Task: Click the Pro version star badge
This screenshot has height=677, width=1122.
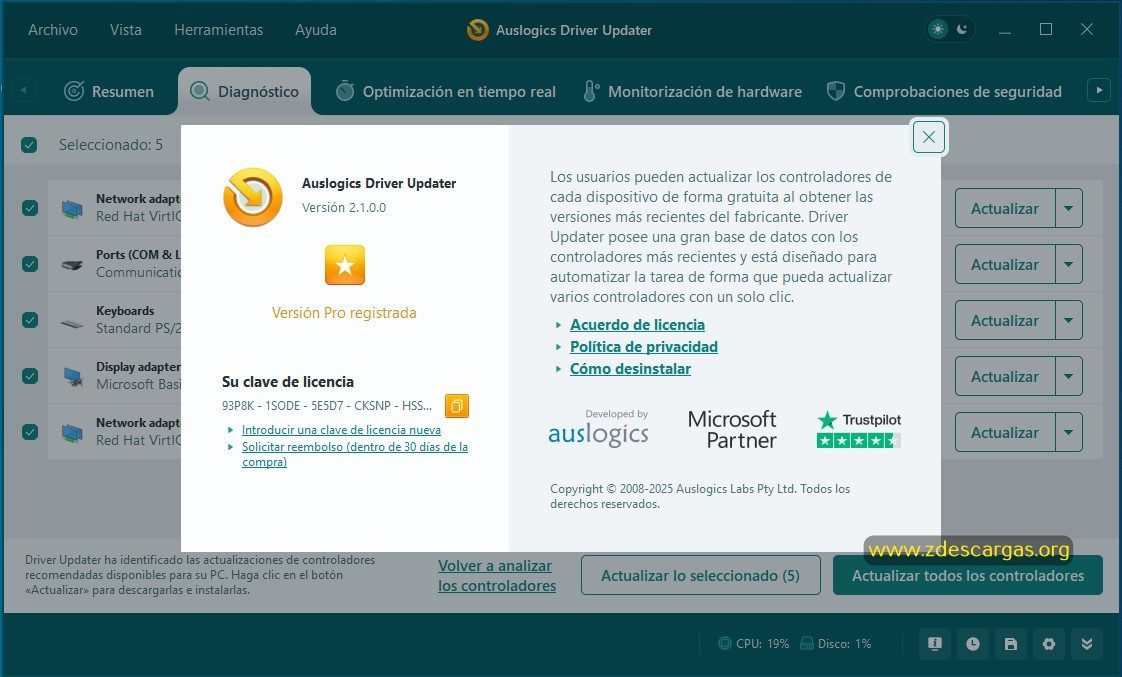Action: (345, 265)
